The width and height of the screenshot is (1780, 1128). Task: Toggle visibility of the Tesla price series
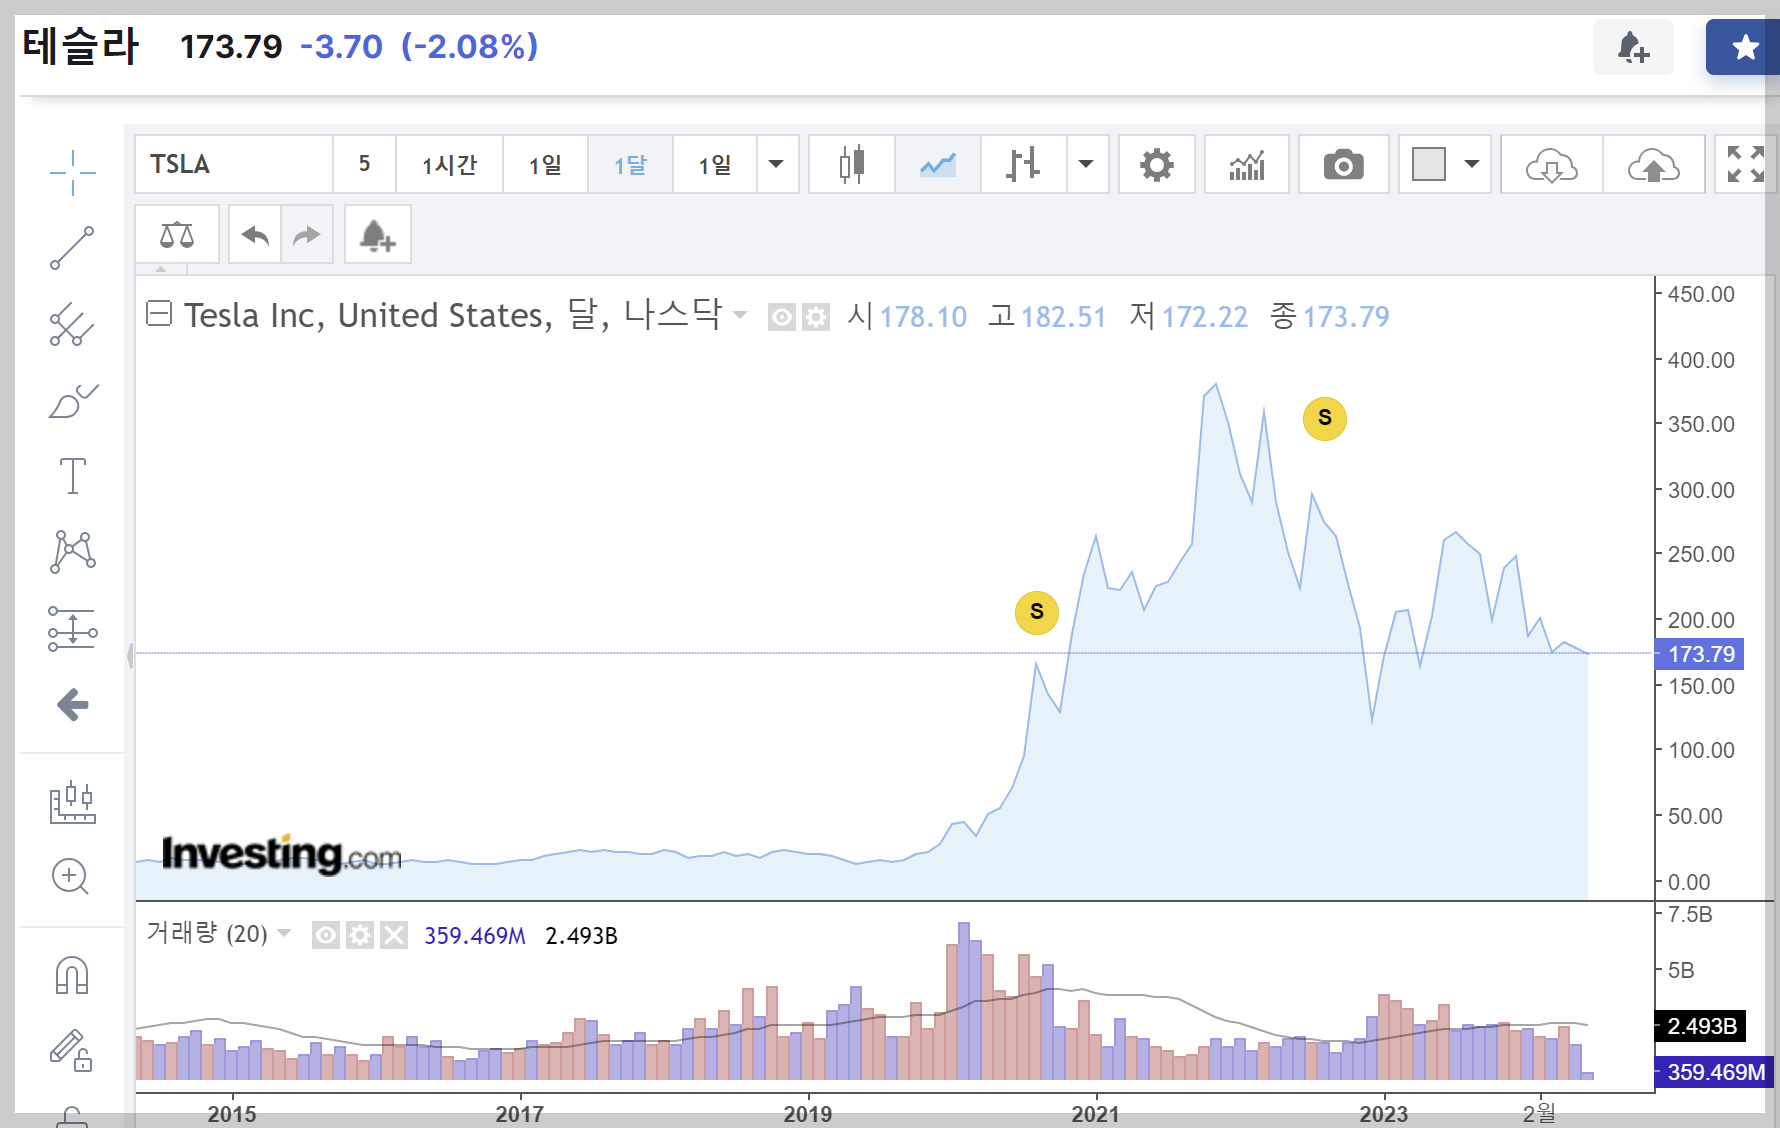click(780, 316)
